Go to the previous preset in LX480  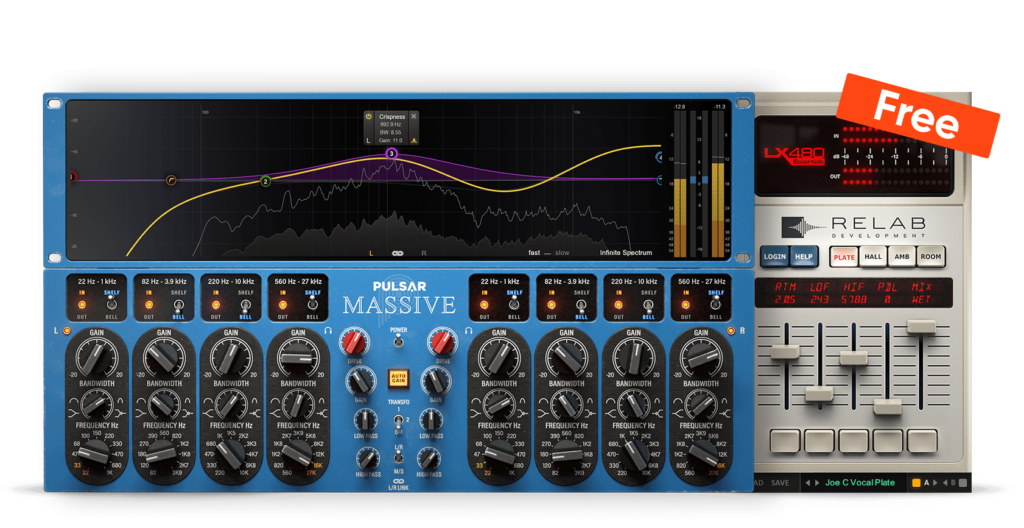pyautogui.click(x=808, y=483)
